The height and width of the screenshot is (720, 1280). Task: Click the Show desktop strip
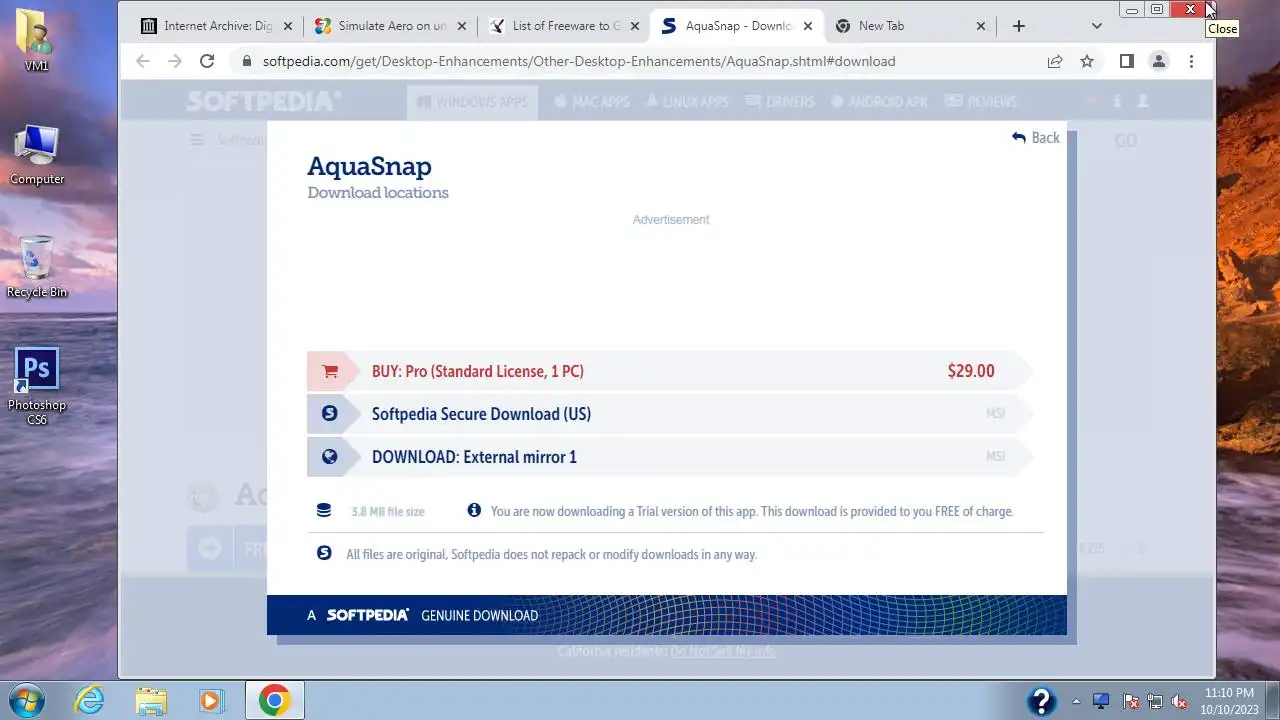[1273, 700]
